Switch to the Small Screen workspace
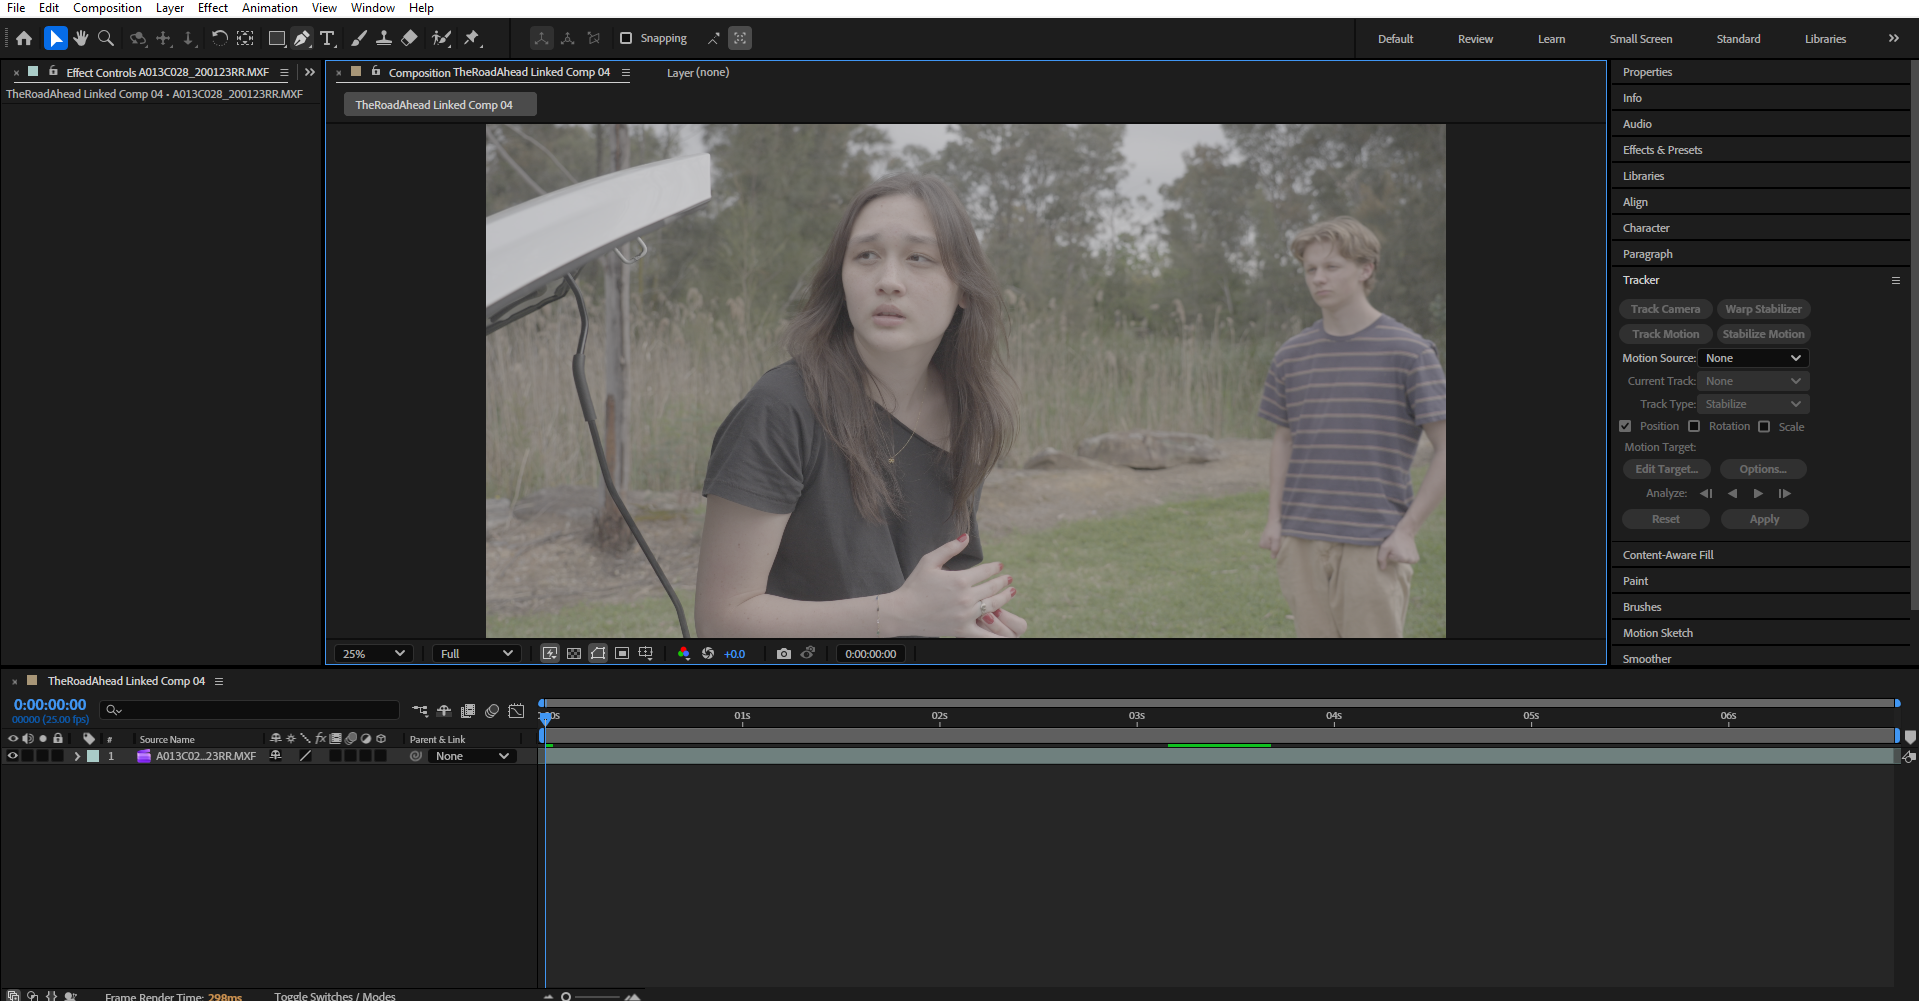1919x1001 pixels. (1640, 38)
